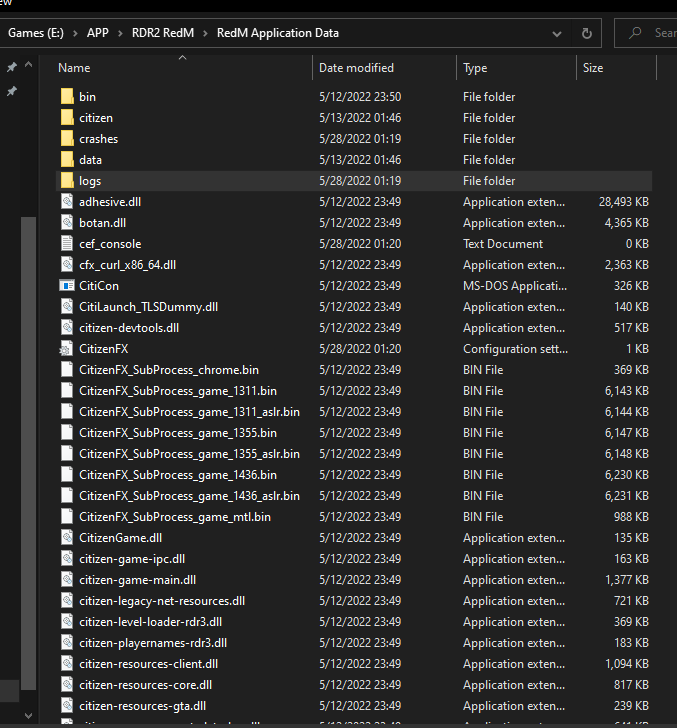Click the 5/28/2022 01:20 date of CitizenFX

pos(360,349)
